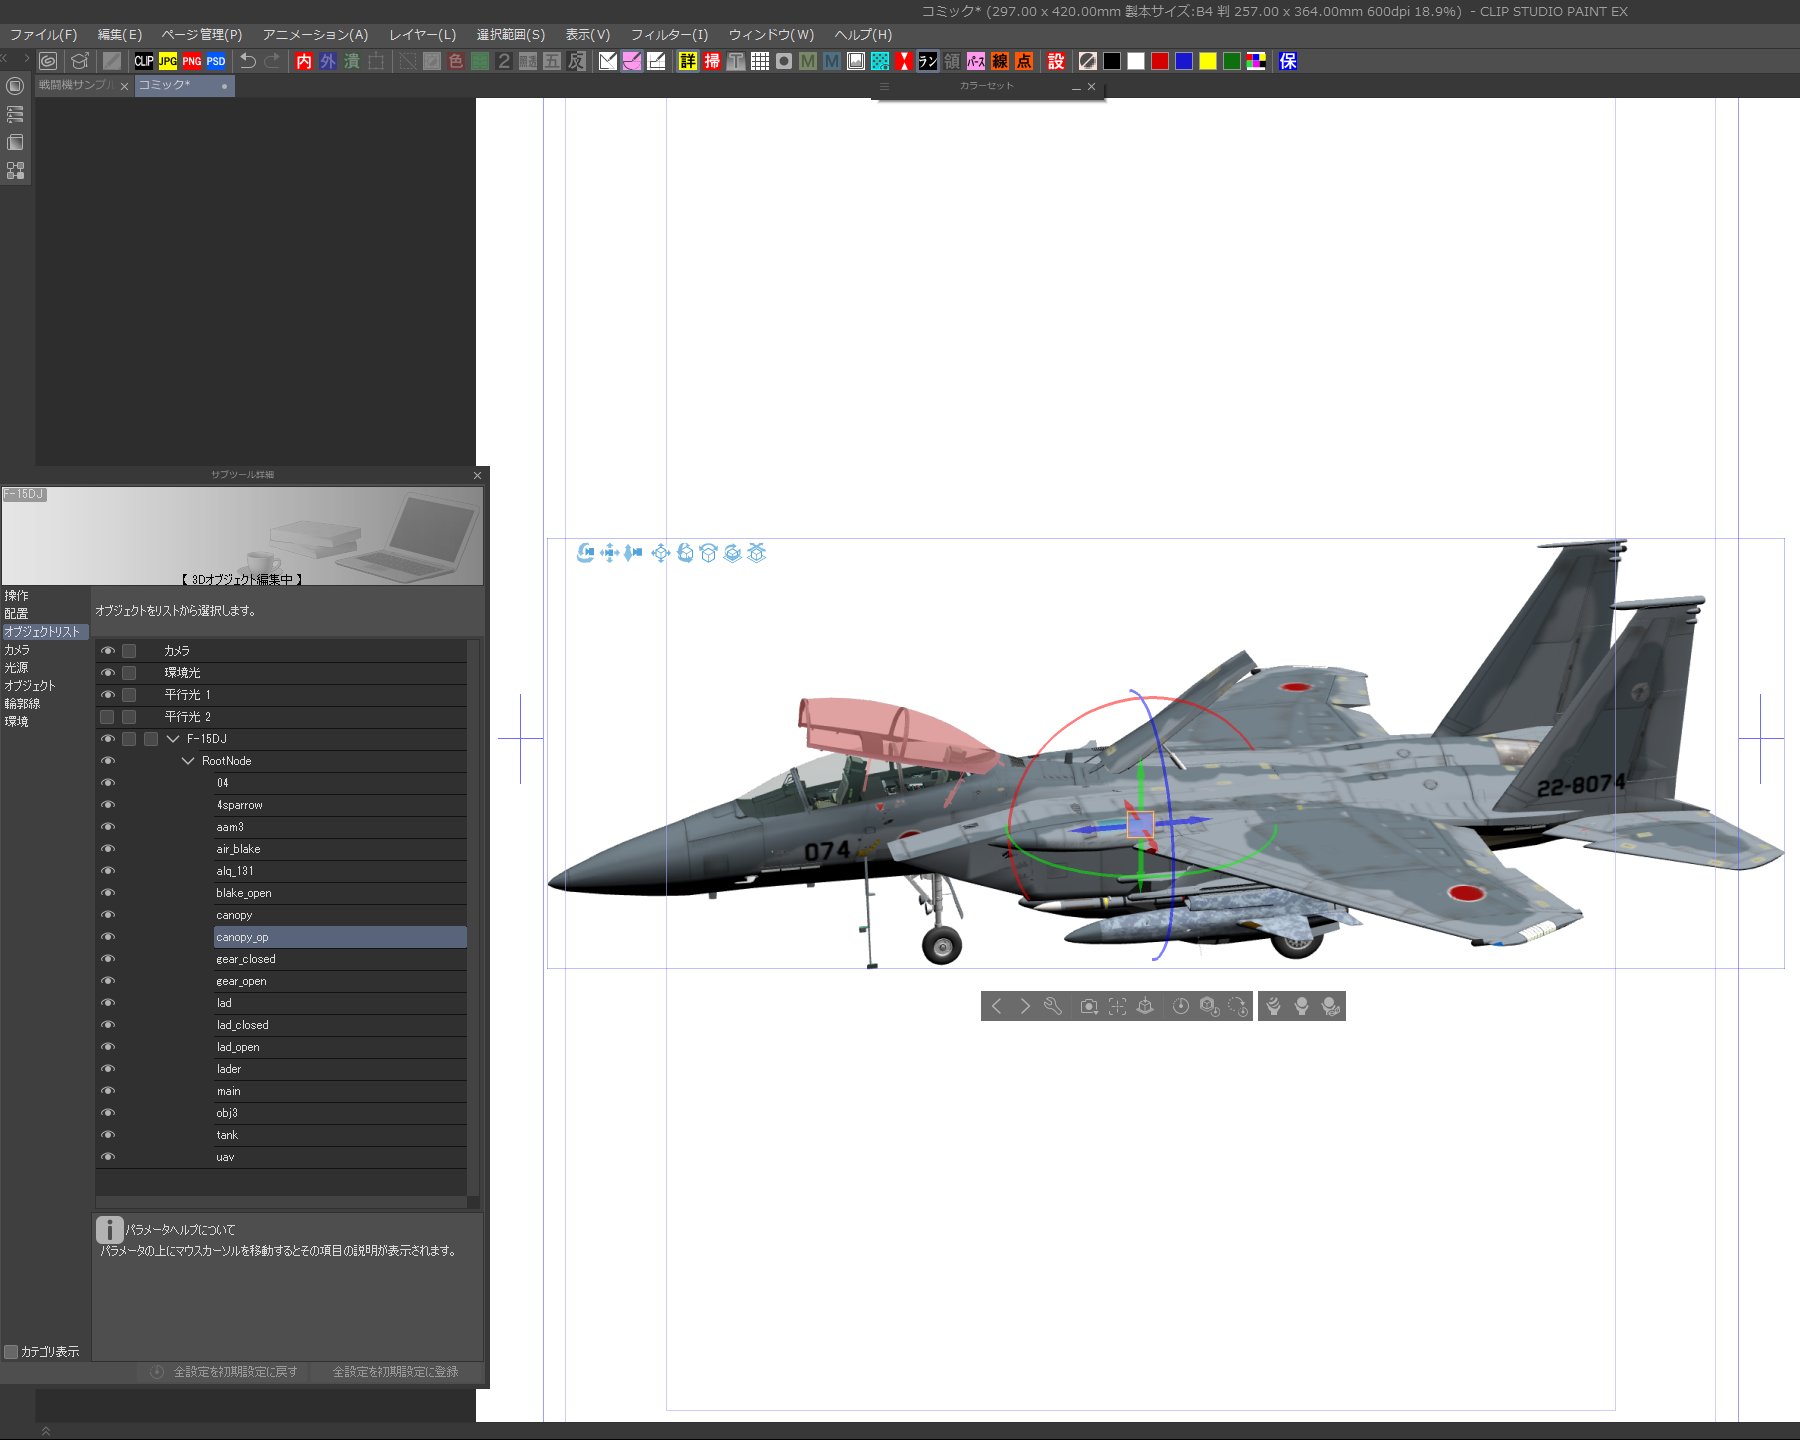The image size is (1800, 1440).
Task: Click reset rotation icon in launcher
Action: [x=1237, y=1006]
